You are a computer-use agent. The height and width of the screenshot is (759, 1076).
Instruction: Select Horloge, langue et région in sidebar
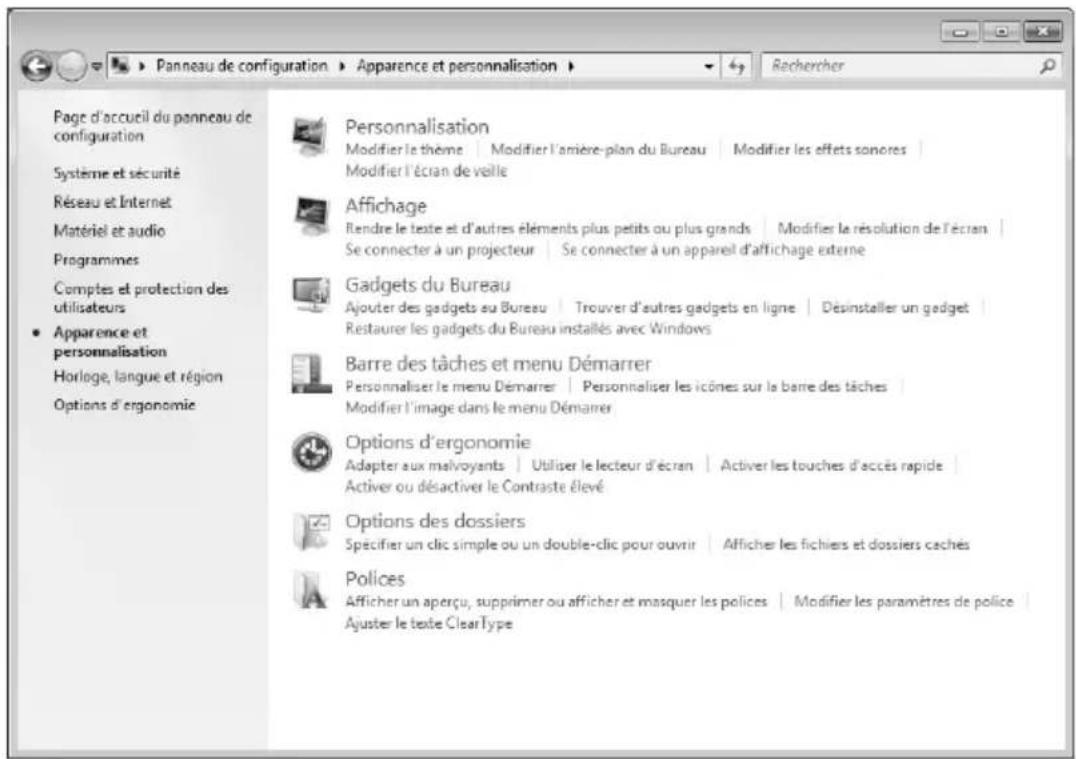click(x=138, y=376)
